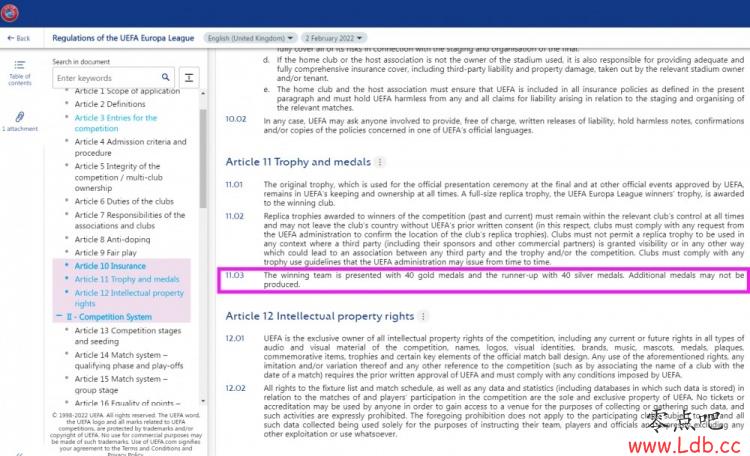The image size is (750, 456).
Task: Jump to Article 10 Insurance
Action: click(x=110, y=266)
